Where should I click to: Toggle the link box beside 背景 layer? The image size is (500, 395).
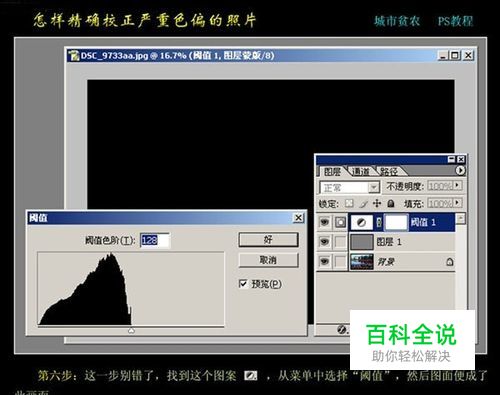pos(340,262)
